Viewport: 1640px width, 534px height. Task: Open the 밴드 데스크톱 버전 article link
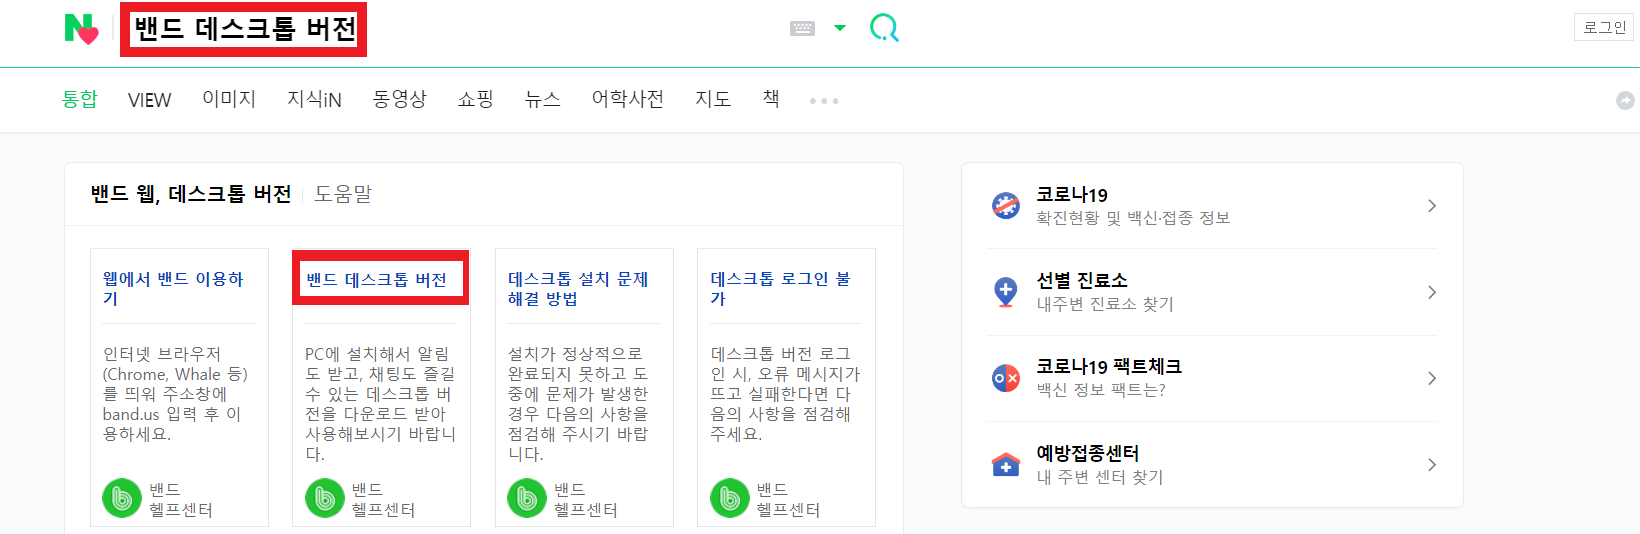(x=376, y=279)
